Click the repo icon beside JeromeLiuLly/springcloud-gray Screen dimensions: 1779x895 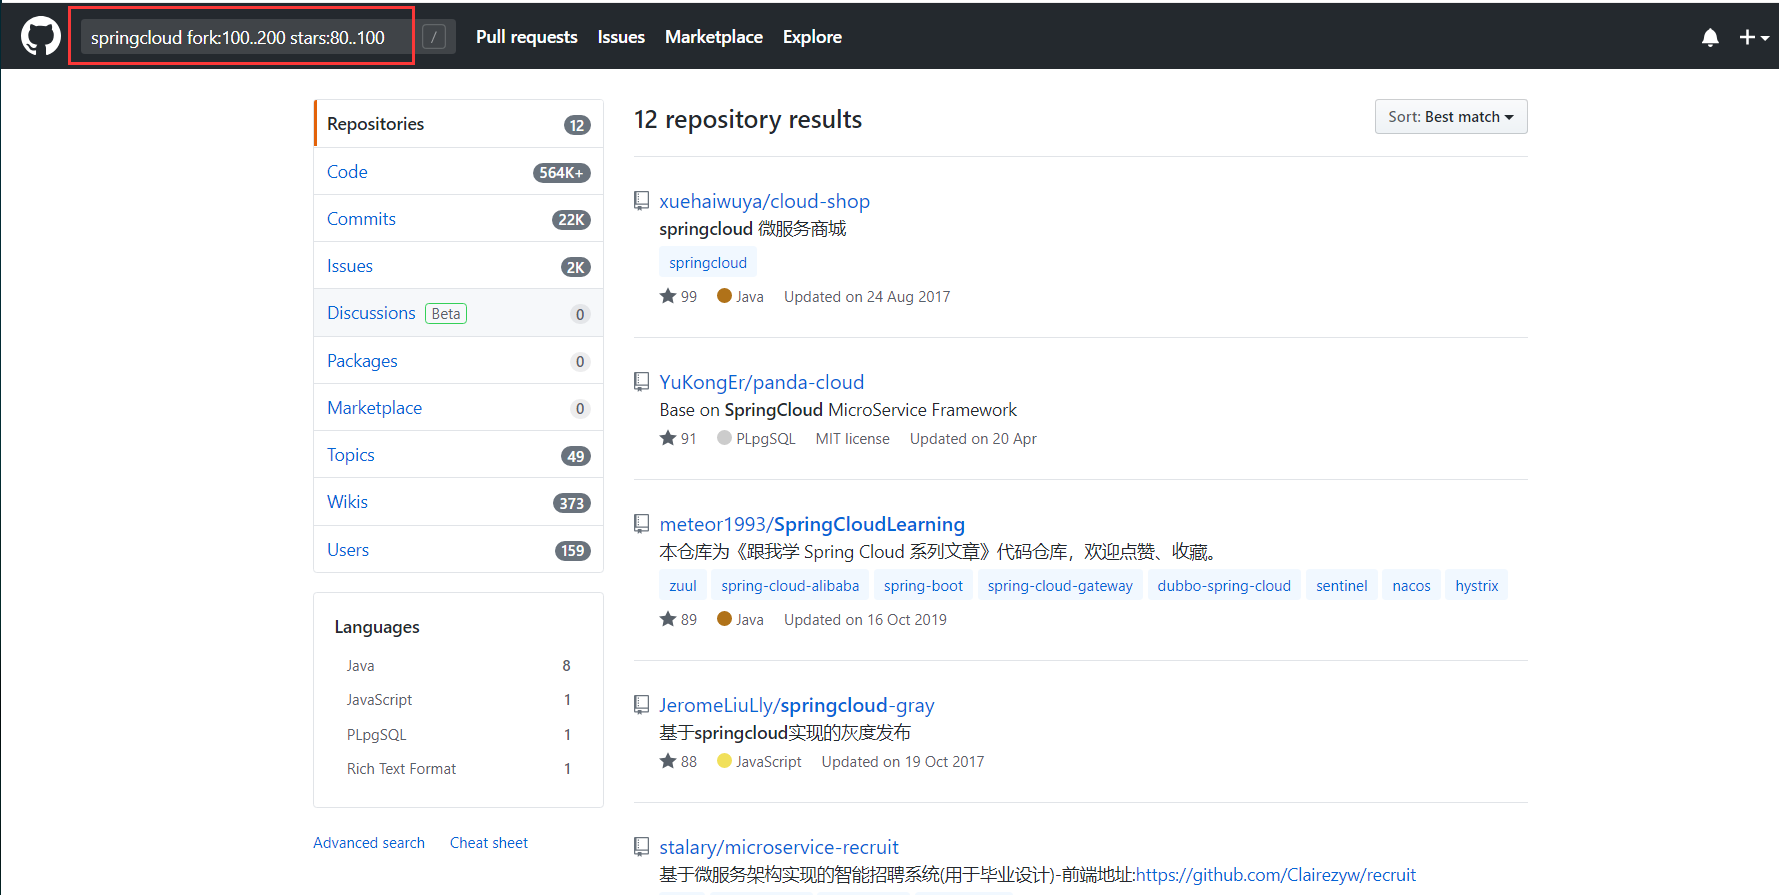(642, 705)
